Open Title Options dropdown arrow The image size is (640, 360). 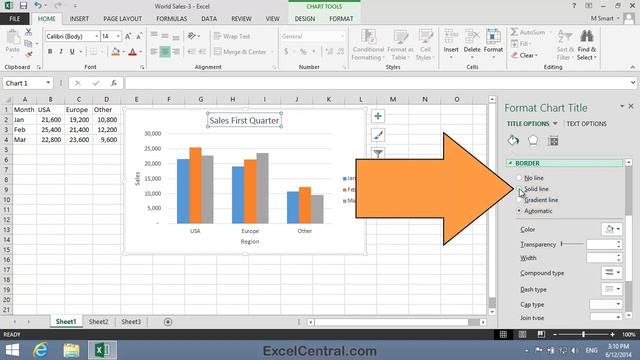click(x=555, y=124)
